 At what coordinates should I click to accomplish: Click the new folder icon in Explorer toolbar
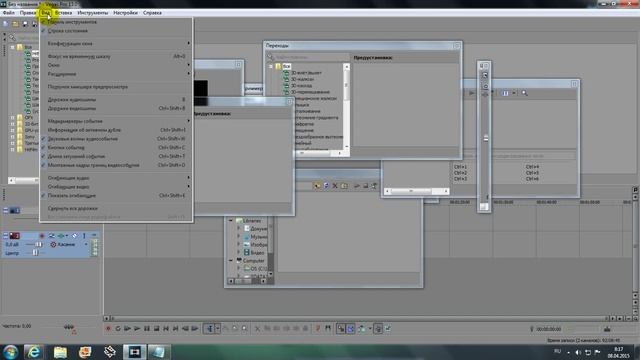pyautogui.click(x=344, y=186)
